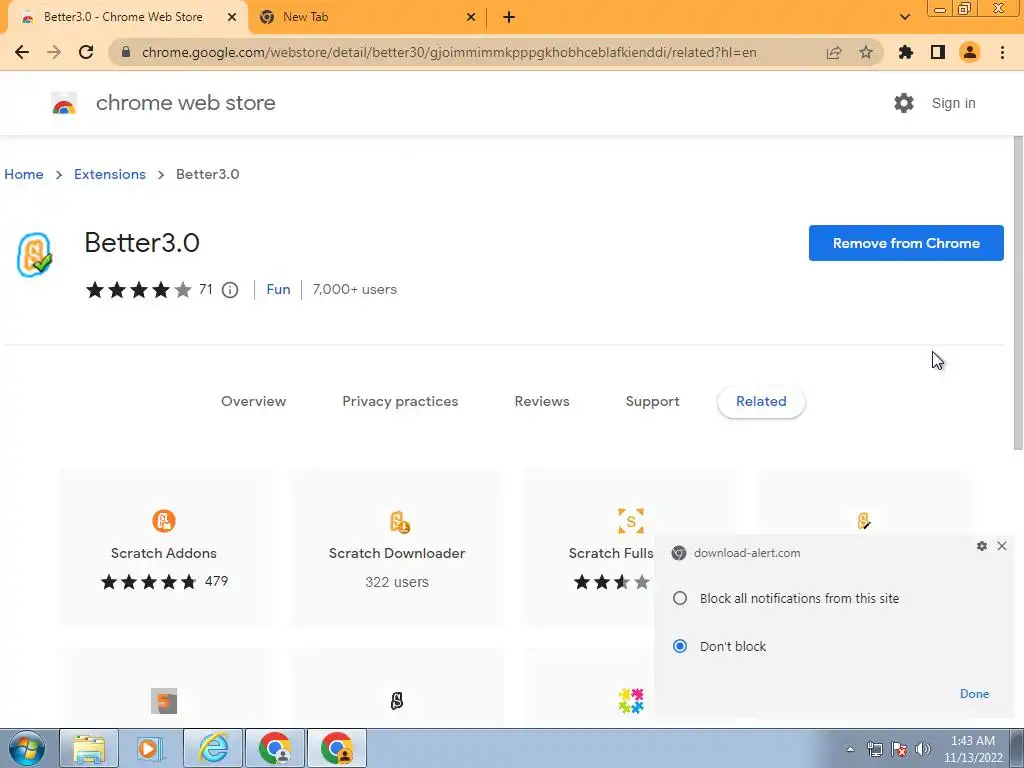Click the Chrome Web Store logo
This screenshot has width=1024, height=768.
(x=64, y=103)
